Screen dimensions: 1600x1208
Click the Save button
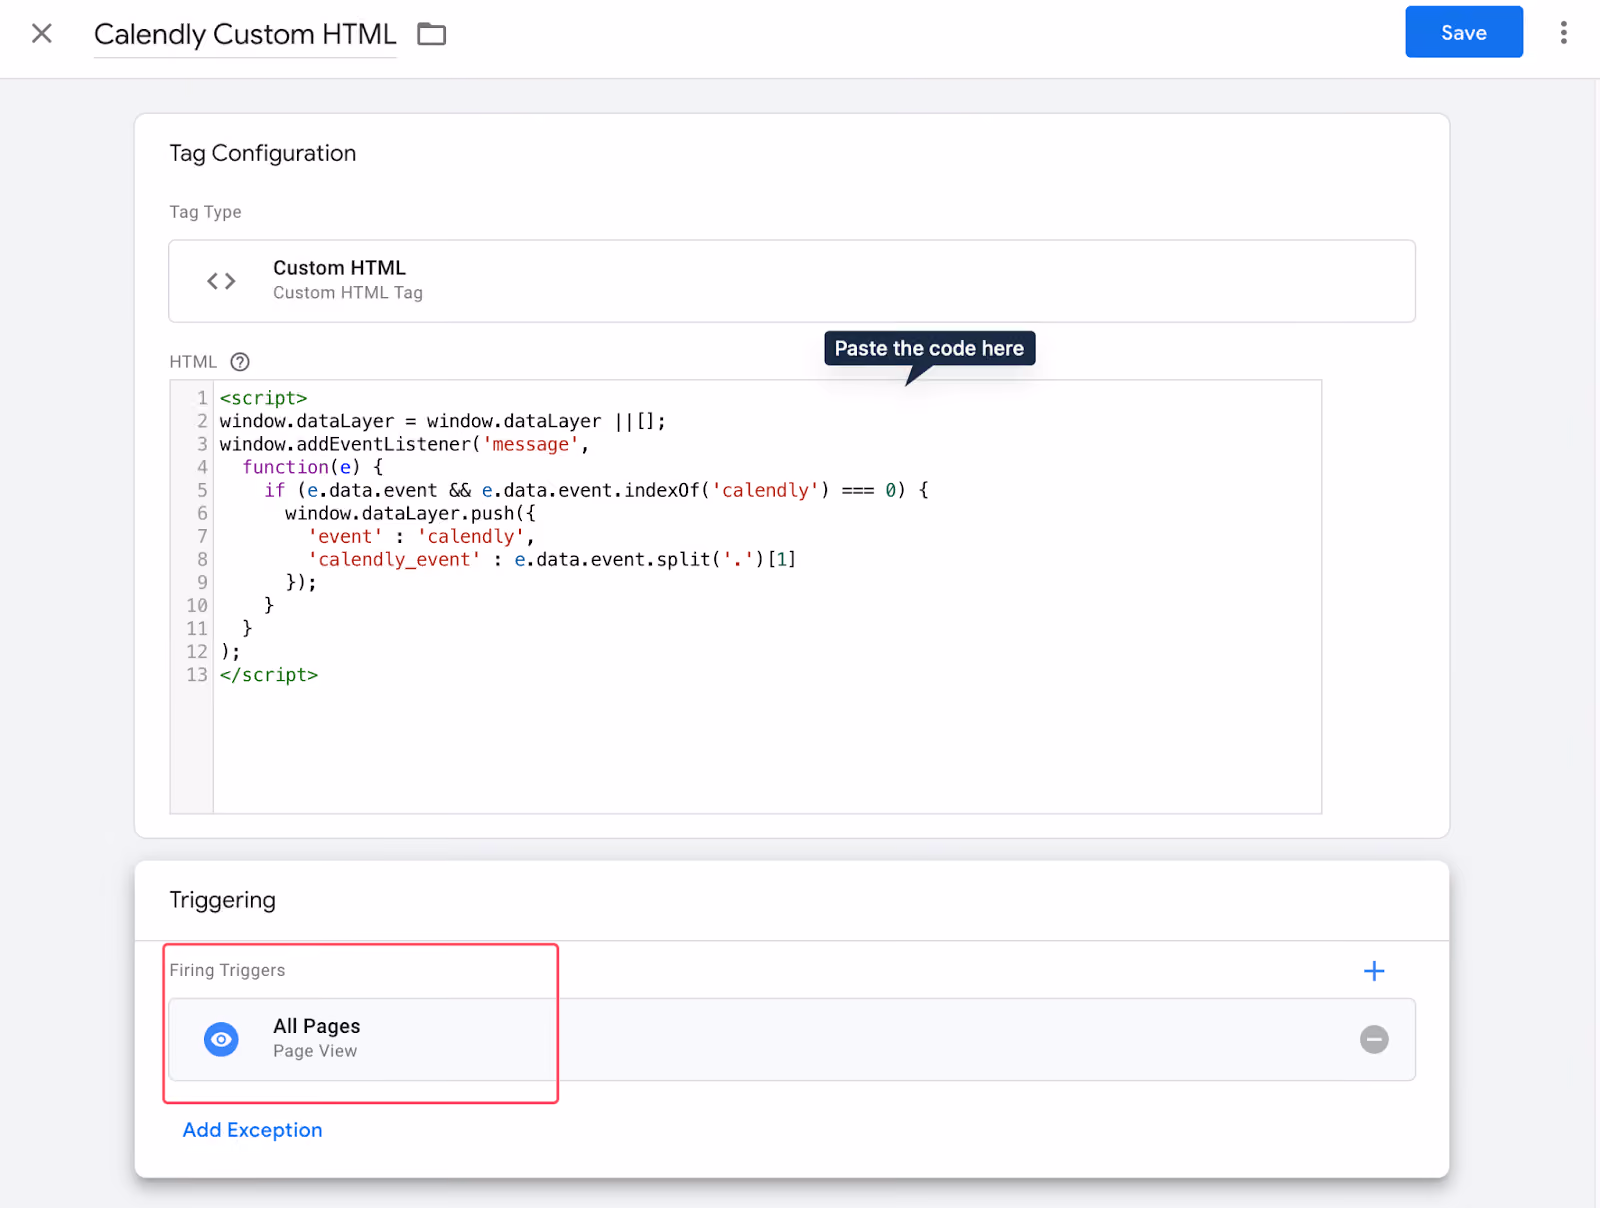coord(1464,32)
